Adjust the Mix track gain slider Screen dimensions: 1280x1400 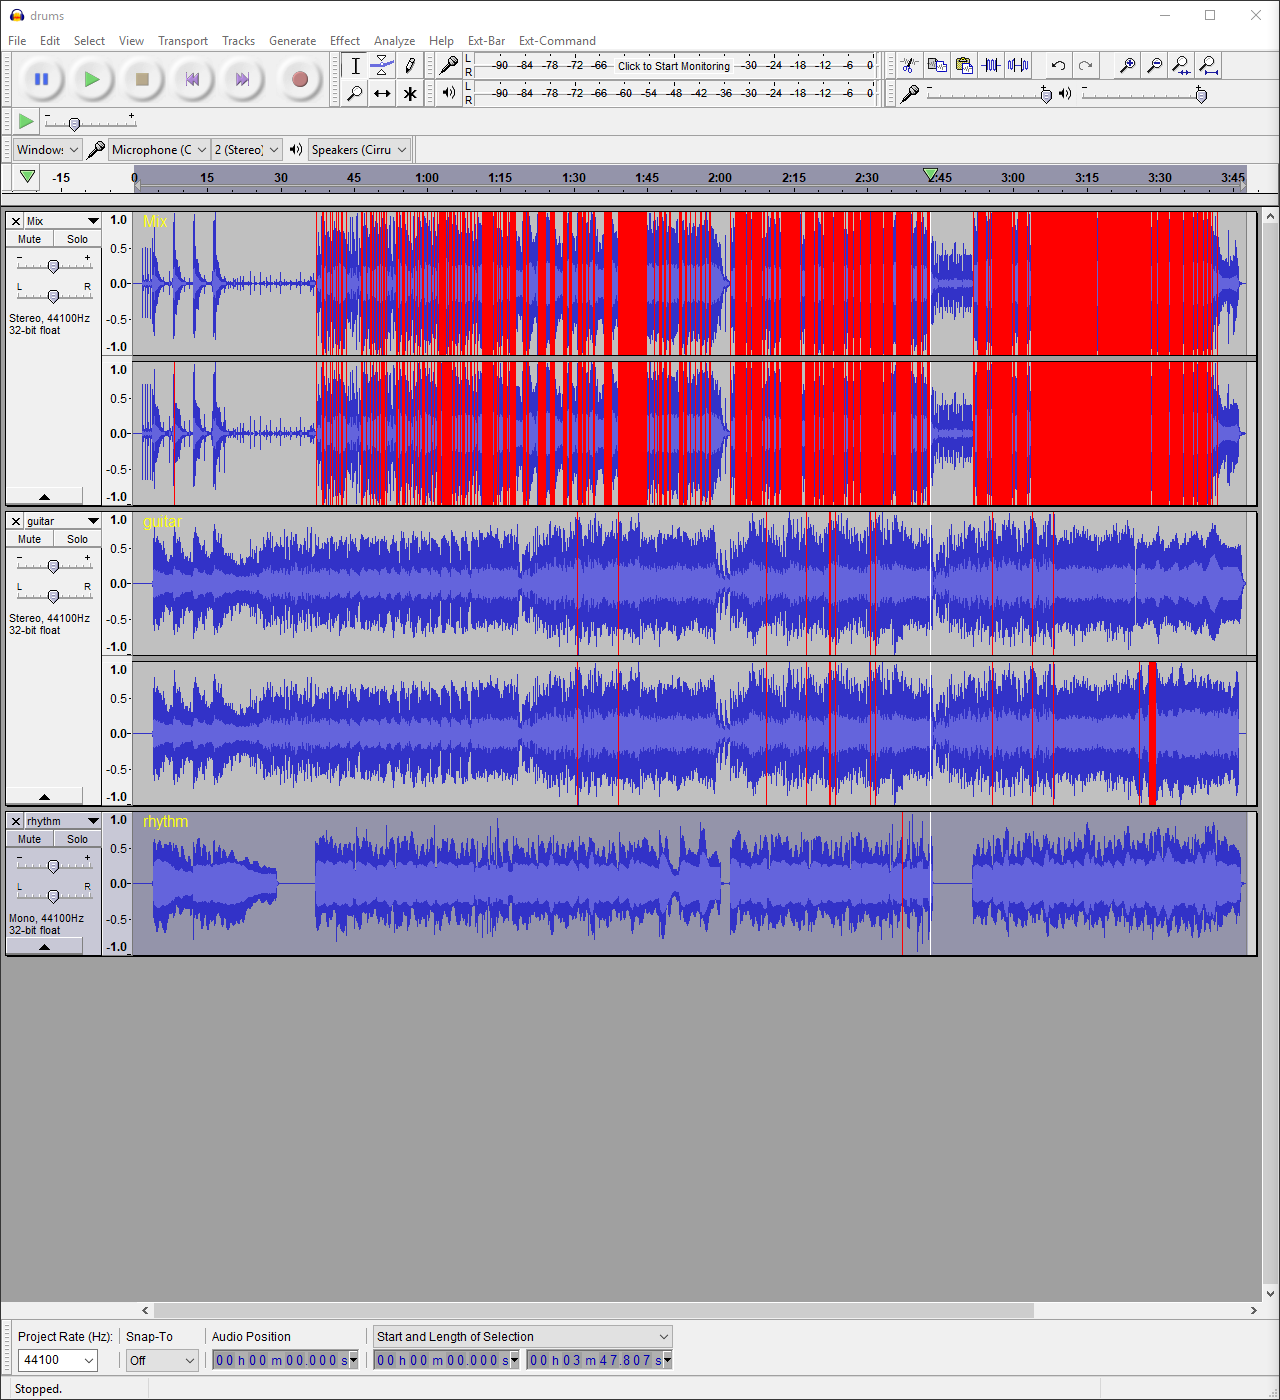pos(53,265)
